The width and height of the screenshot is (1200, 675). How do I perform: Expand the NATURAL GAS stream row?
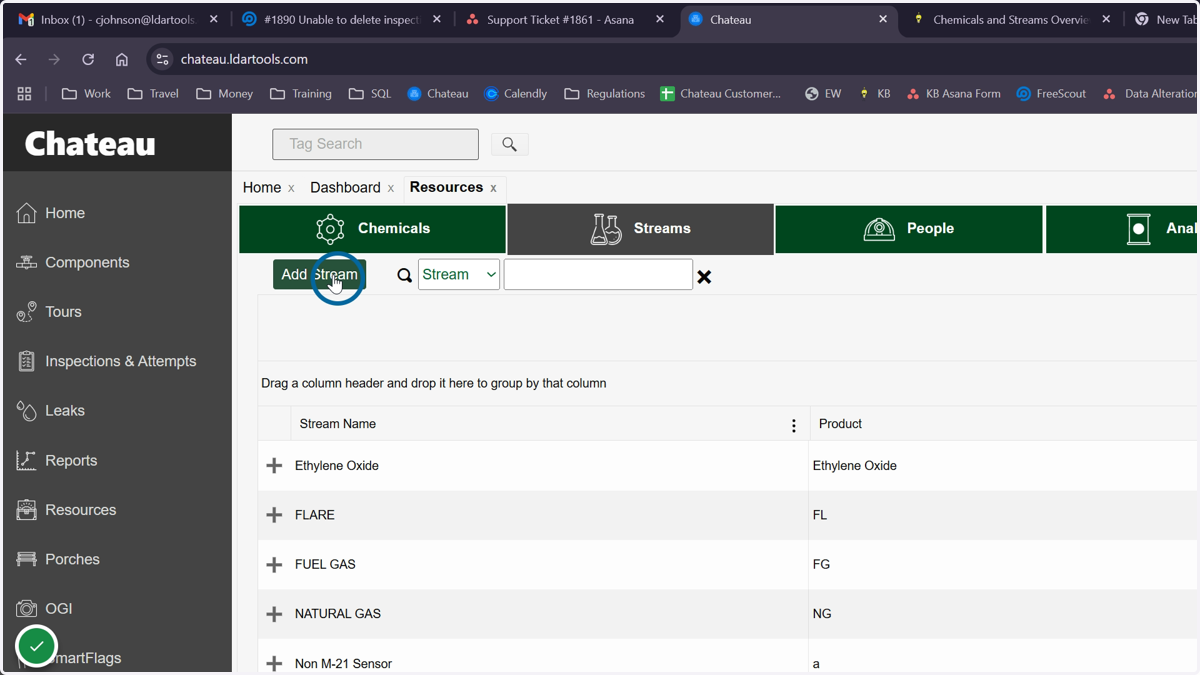tap(274, 614)
